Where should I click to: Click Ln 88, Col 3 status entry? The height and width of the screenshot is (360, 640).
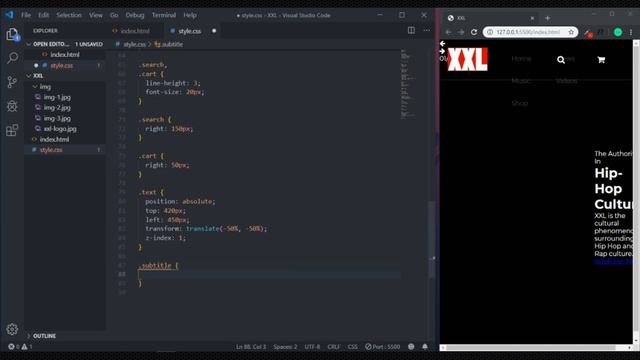tap(251, 347)
